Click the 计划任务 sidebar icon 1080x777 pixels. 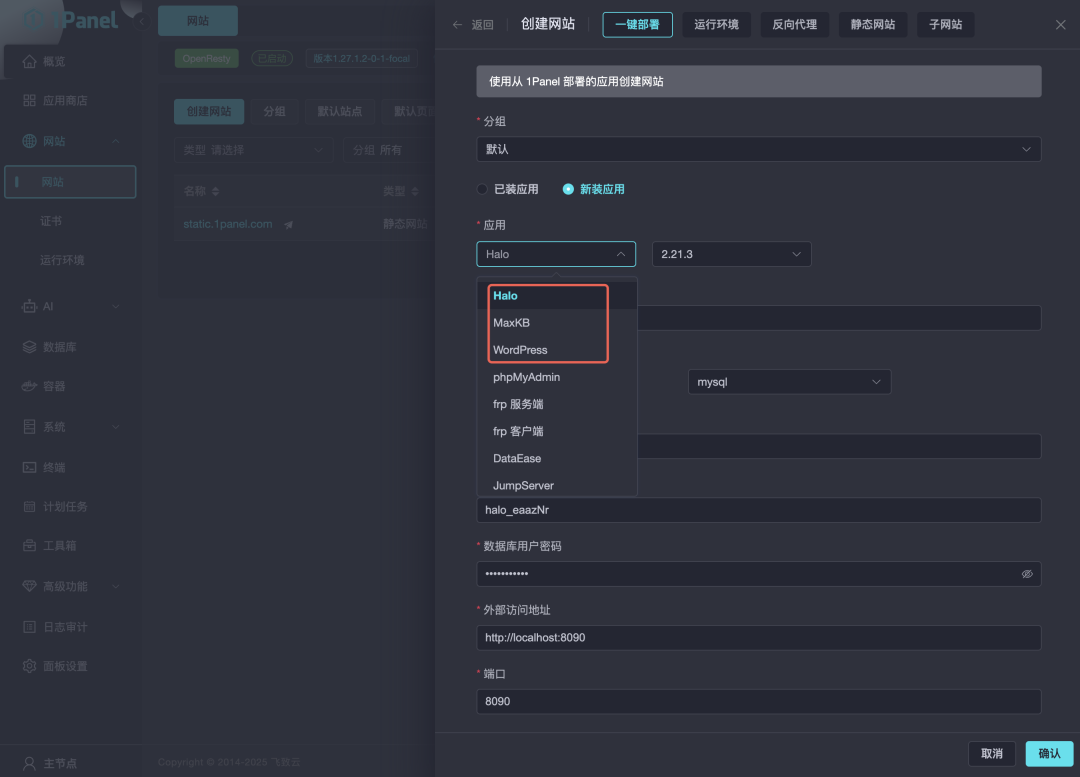coord(29,507)
